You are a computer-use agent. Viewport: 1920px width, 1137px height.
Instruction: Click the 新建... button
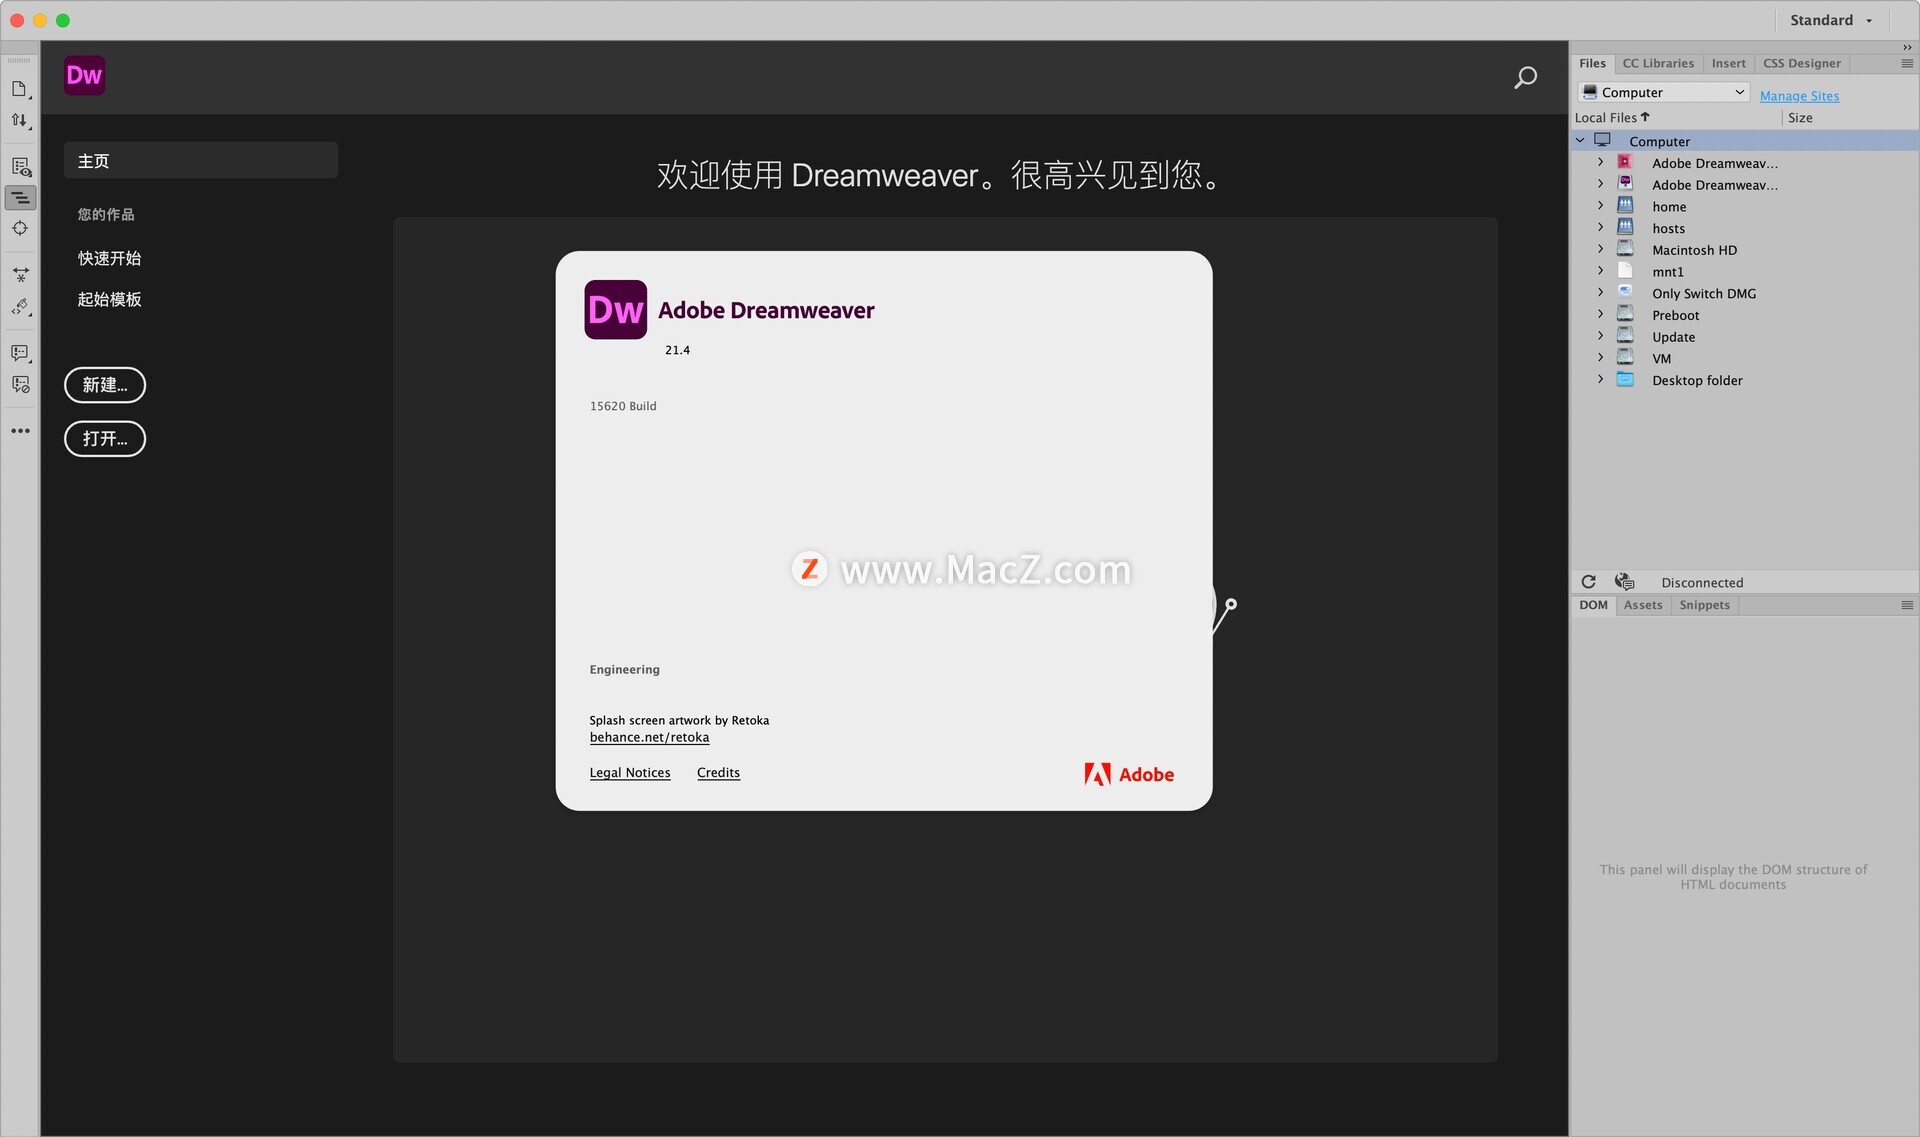(105, 385)
